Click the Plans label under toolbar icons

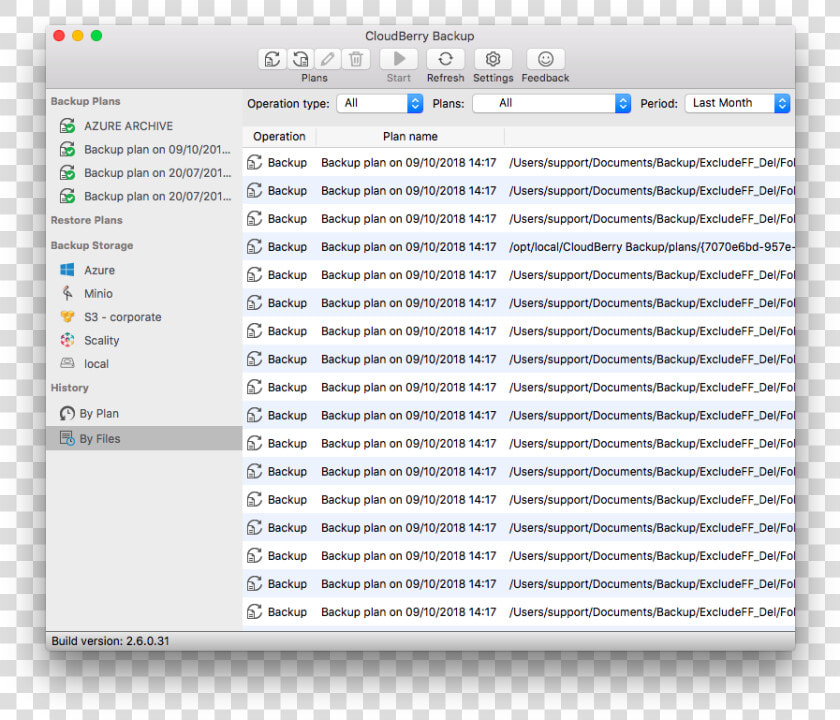(x=314, y=78)
